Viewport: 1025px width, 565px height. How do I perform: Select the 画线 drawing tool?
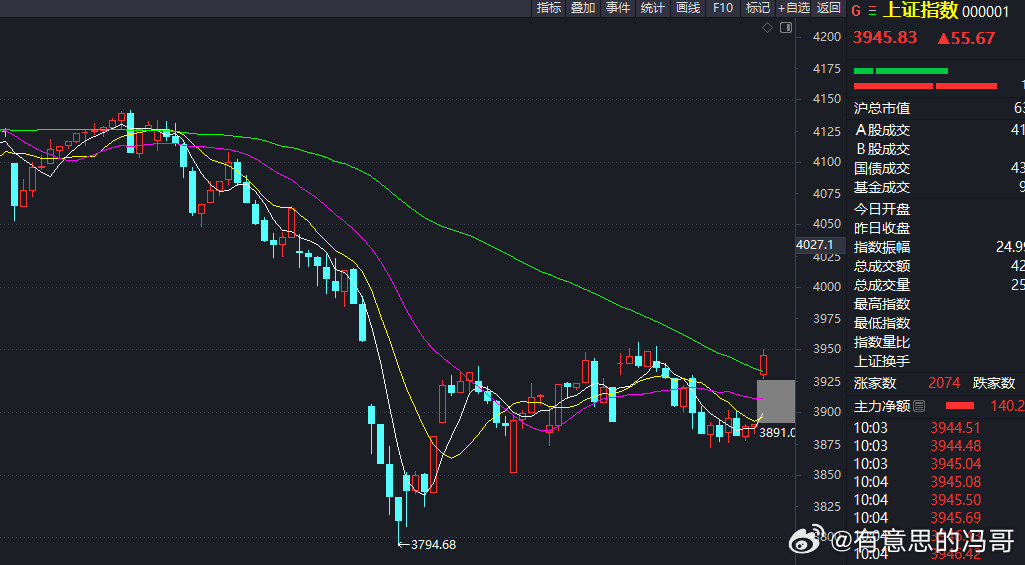coord(688,8)
